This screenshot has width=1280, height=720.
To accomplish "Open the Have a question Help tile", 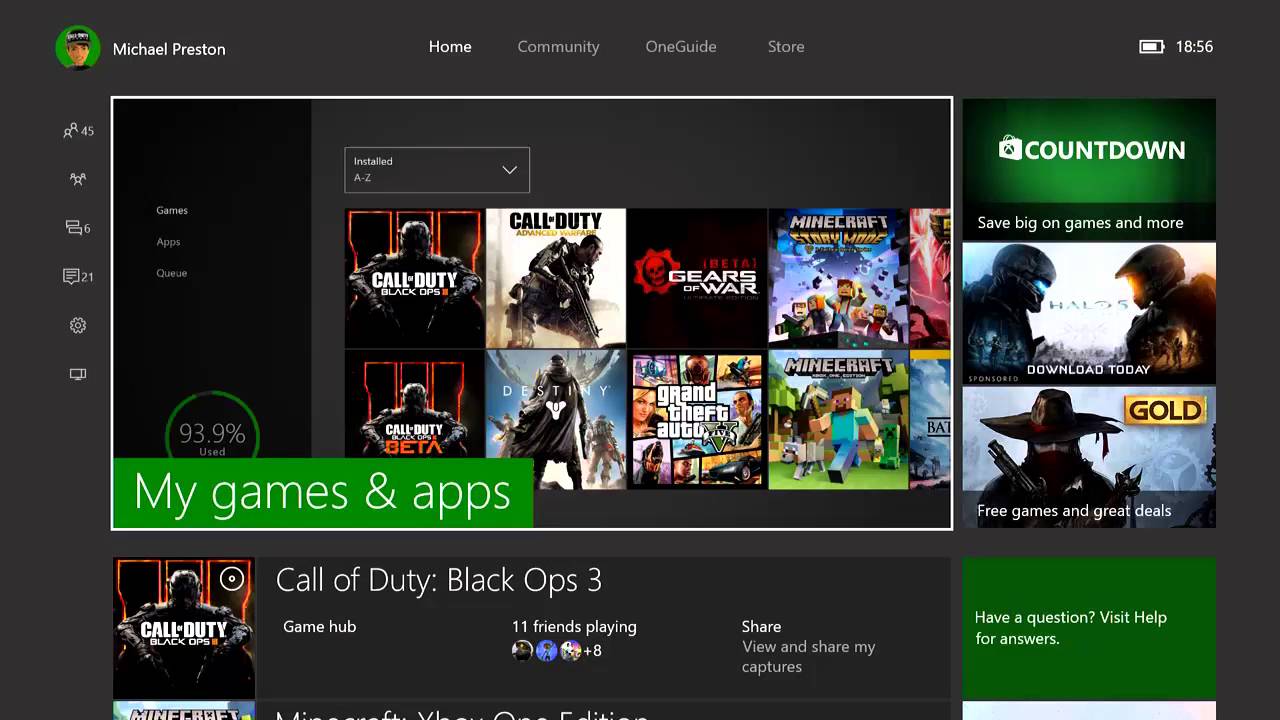I will pyautogui.click(x=1089, y=628).
